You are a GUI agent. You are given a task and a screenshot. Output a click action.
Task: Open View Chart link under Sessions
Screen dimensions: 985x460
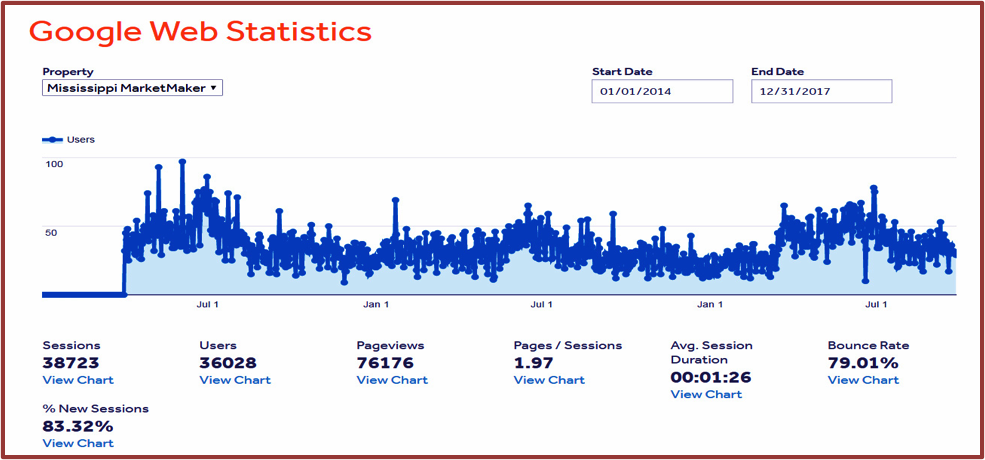click(x=78, y=380)
